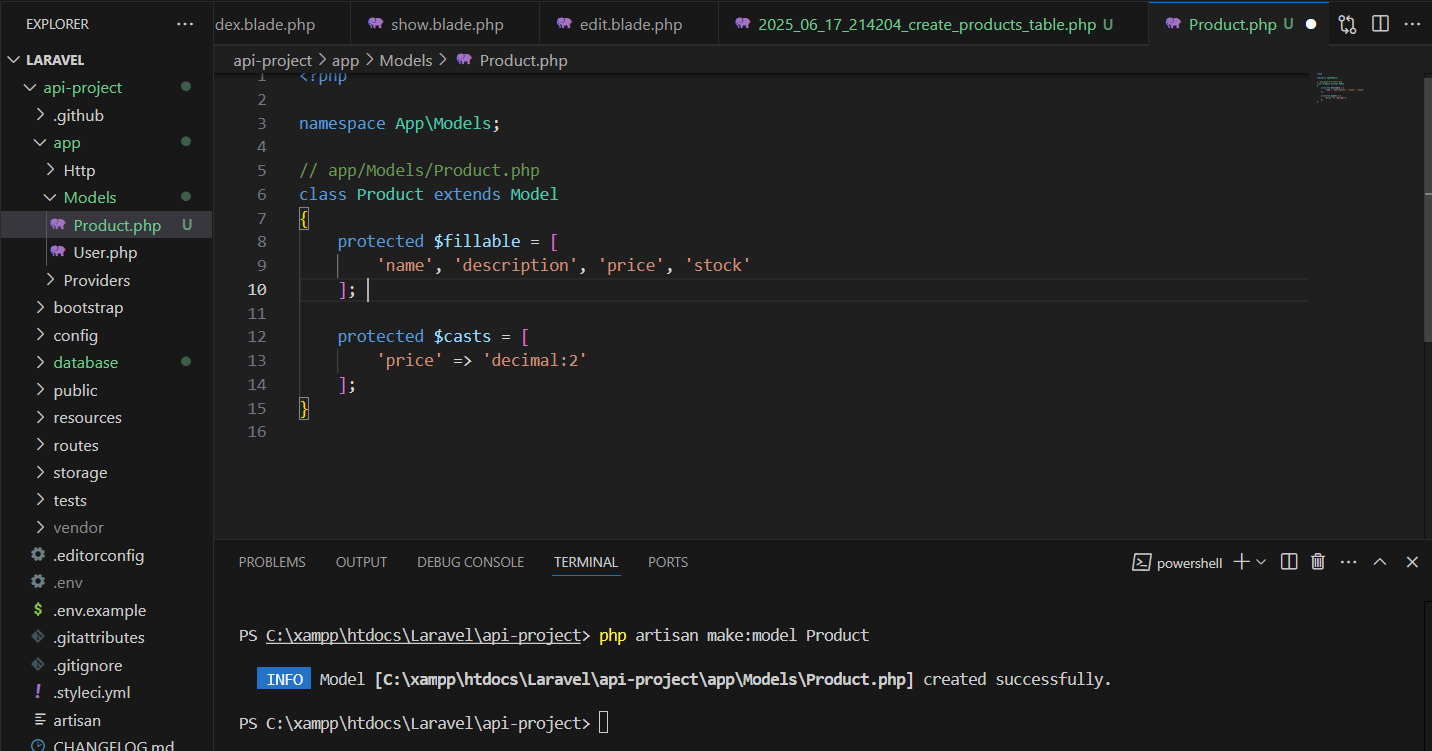Viewport: 1432px width, 751px height.
Task: Expand the Http folder
Action: pos(79,170)
